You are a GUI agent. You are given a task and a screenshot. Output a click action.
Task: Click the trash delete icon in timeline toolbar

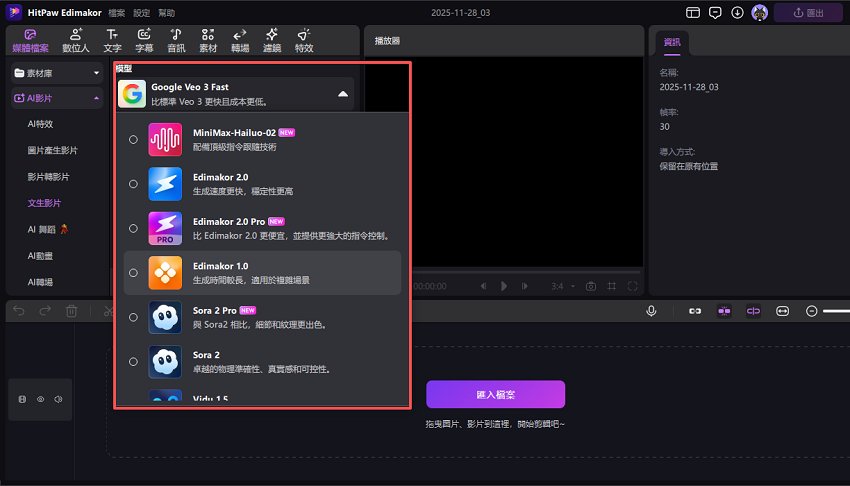click(x=72, y=311)
